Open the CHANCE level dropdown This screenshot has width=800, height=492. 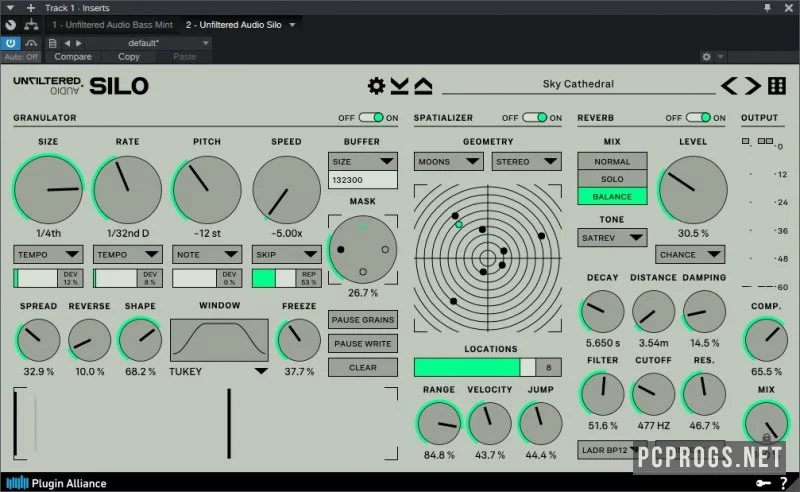[690, 254]
